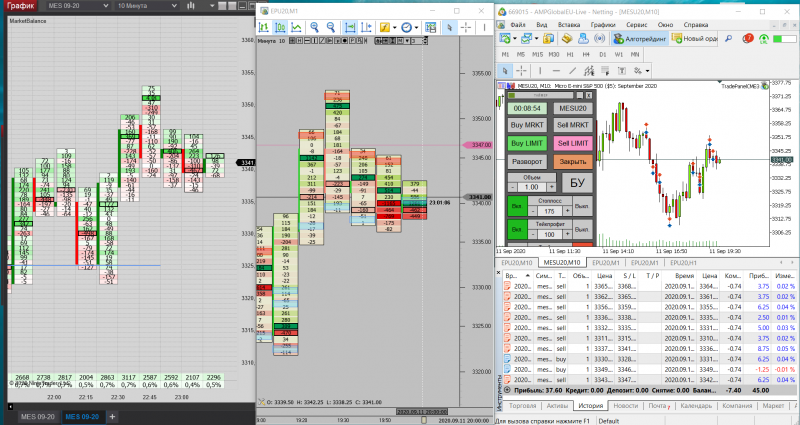Zoom in on the EPU20,M1 chart
This screenshot has width=800, height=425.
314,28
